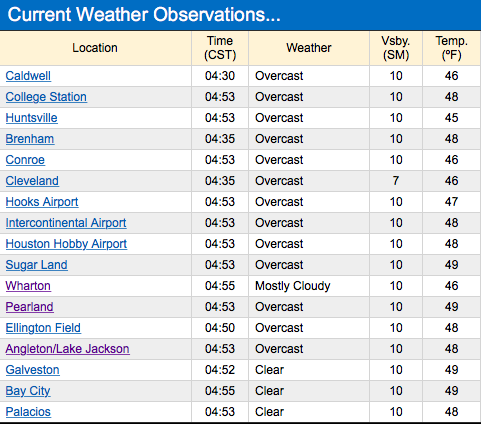
Task: Open the Pearland weather link
Action: coord(30,307)
